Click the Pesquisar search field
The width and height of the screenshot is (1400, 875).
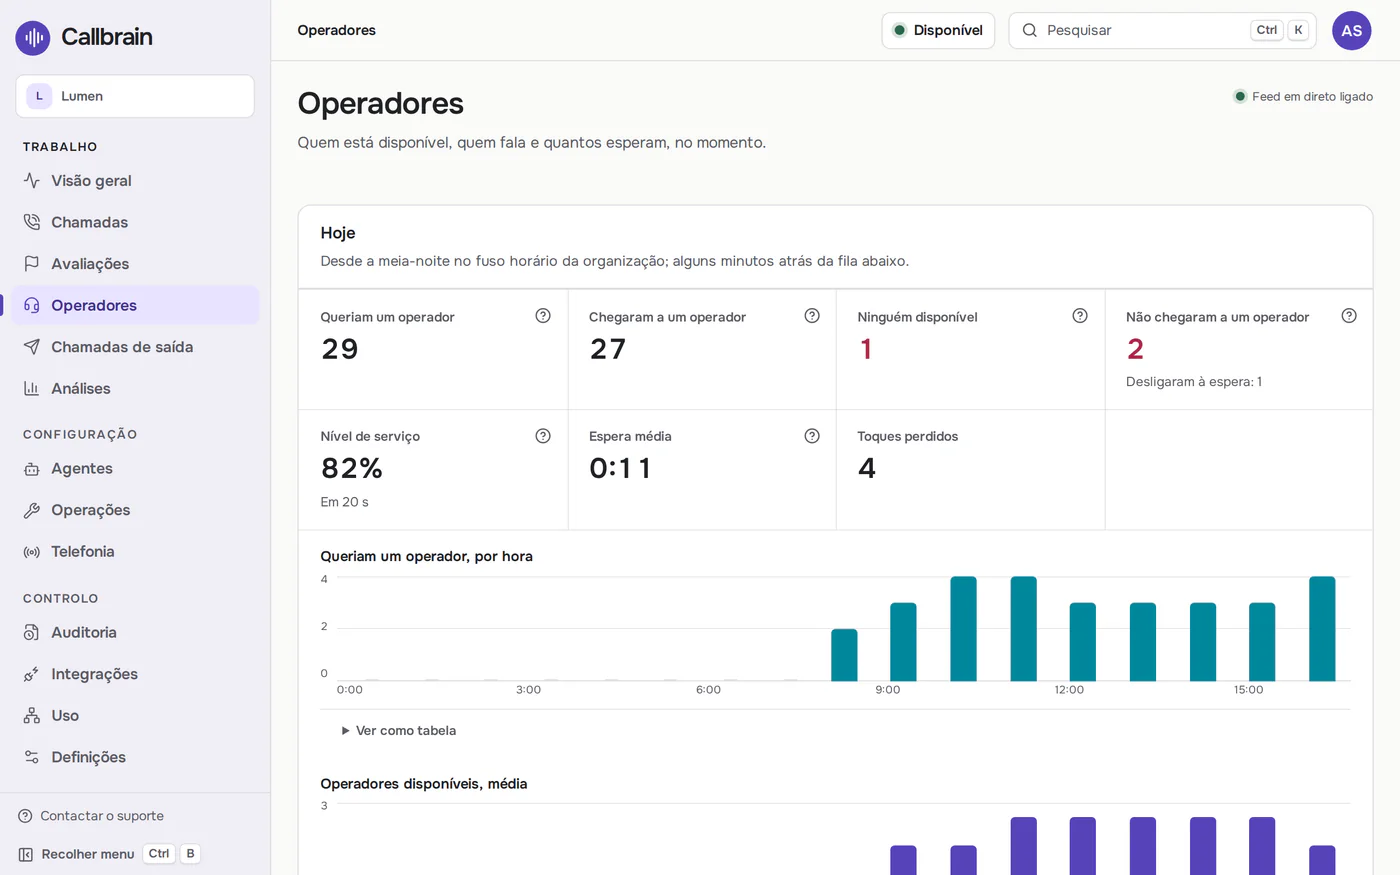tap(1162, 31)
